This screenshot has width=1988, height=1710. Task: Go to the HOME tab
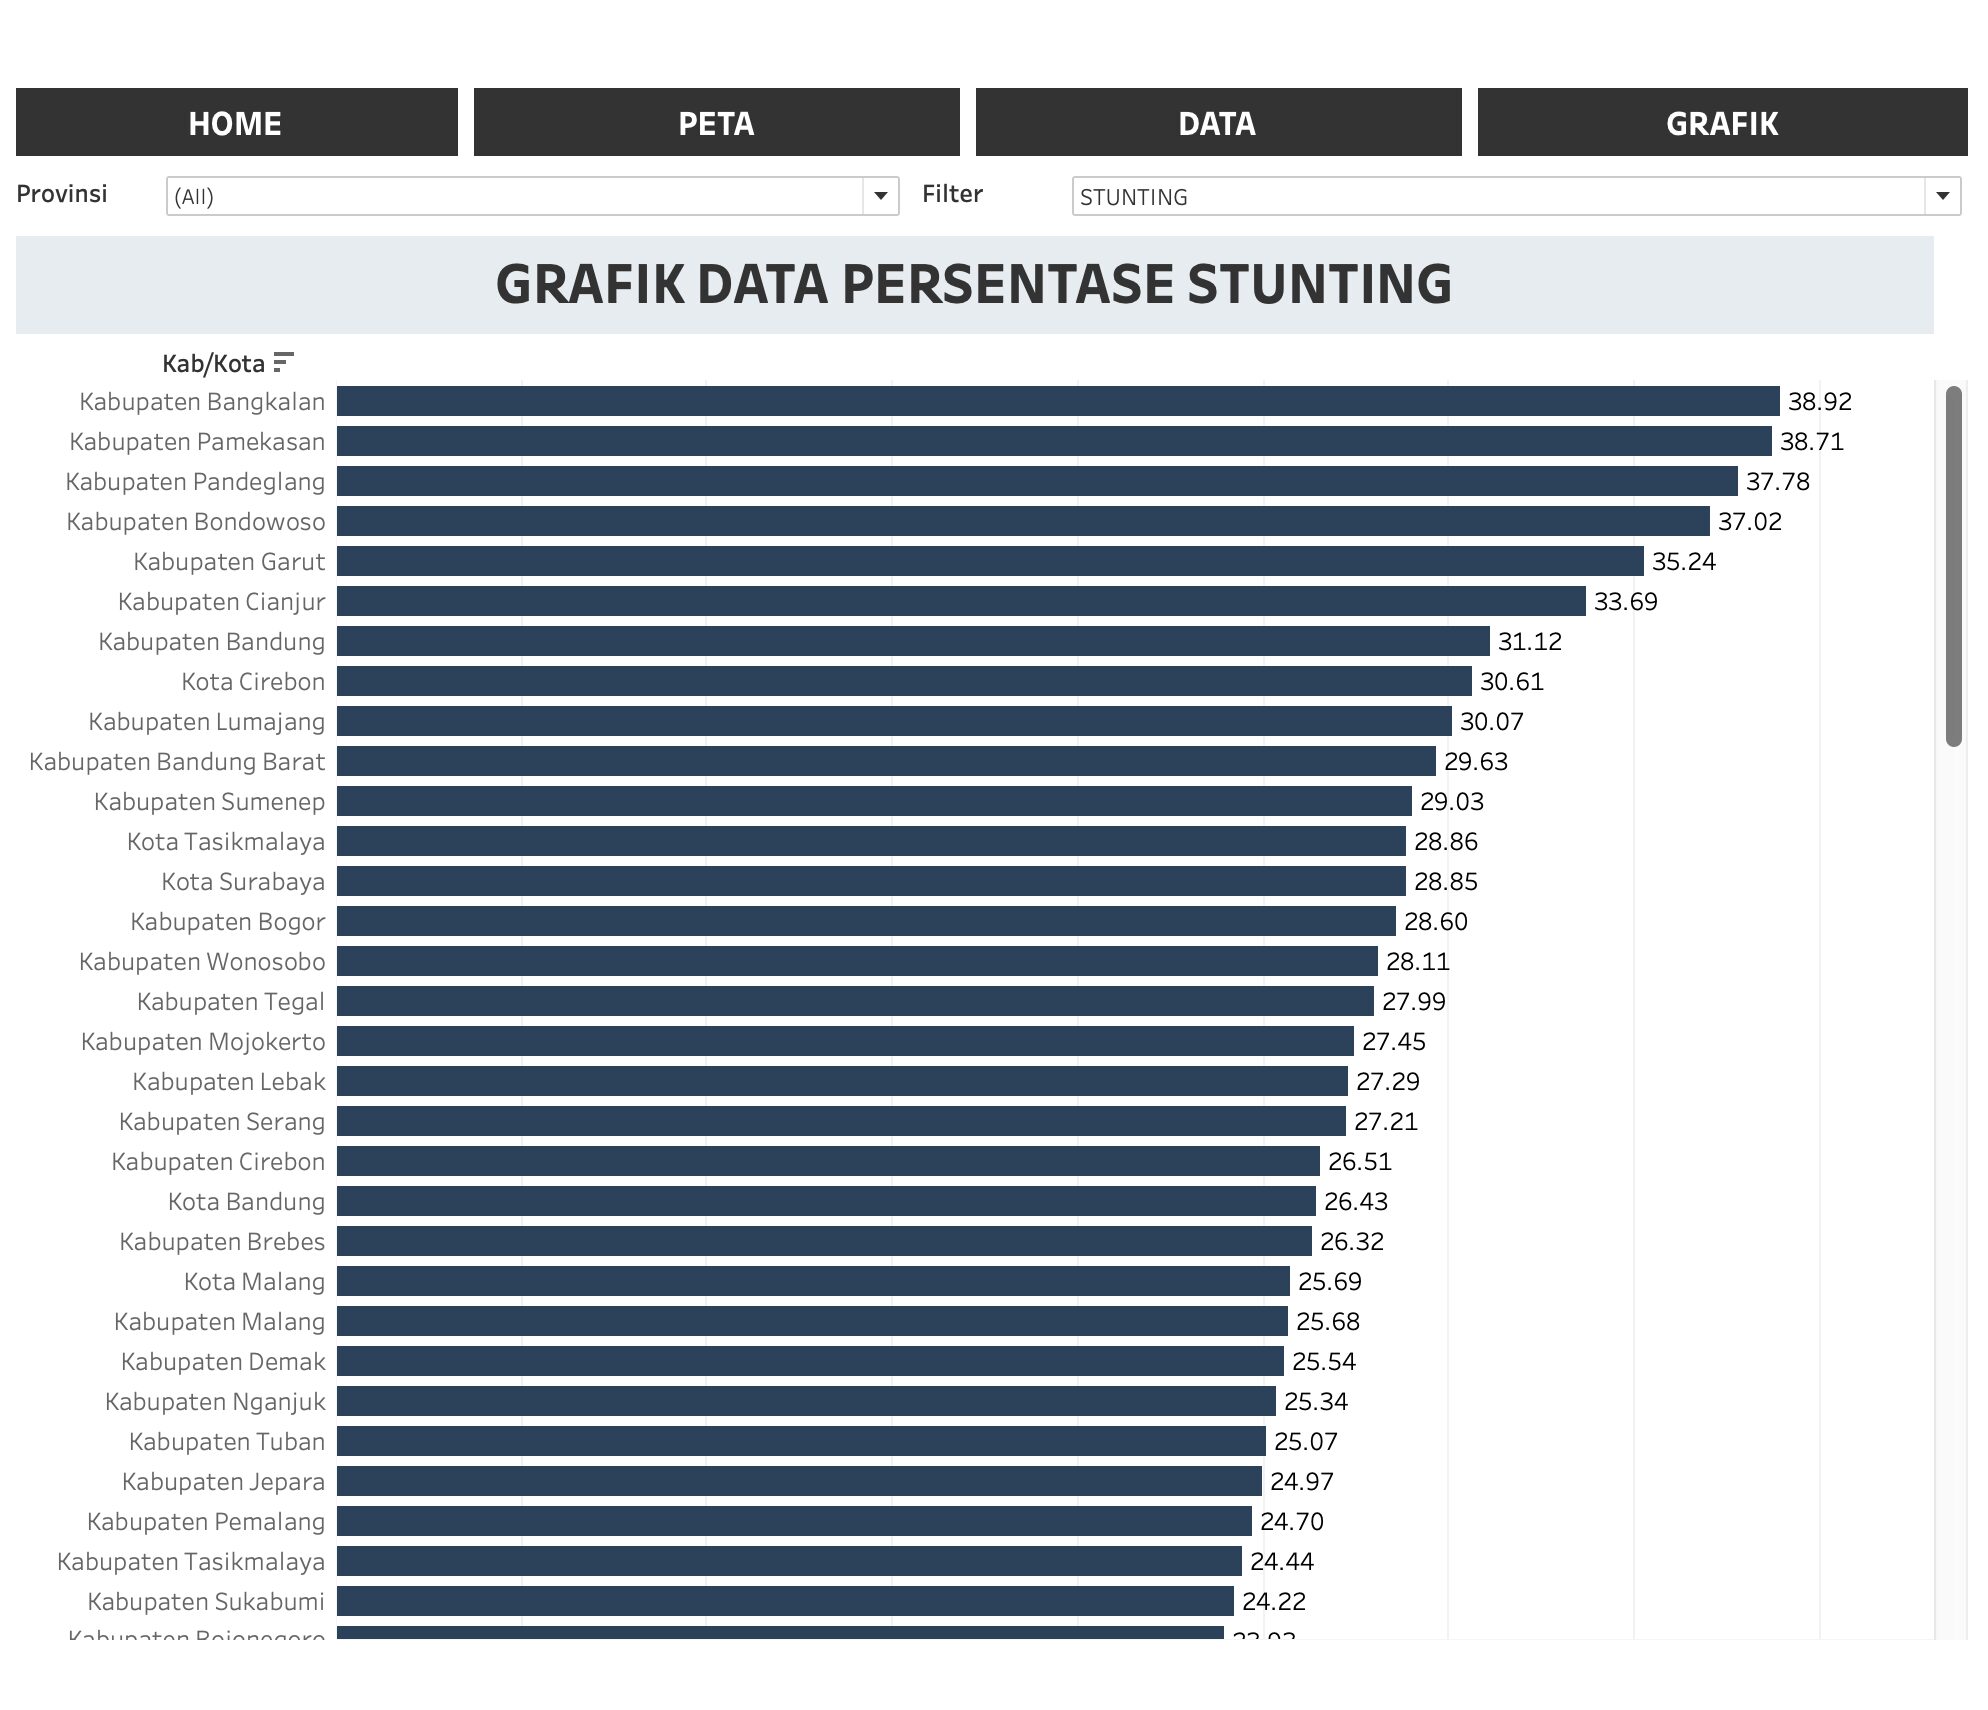tap(236, 123)
